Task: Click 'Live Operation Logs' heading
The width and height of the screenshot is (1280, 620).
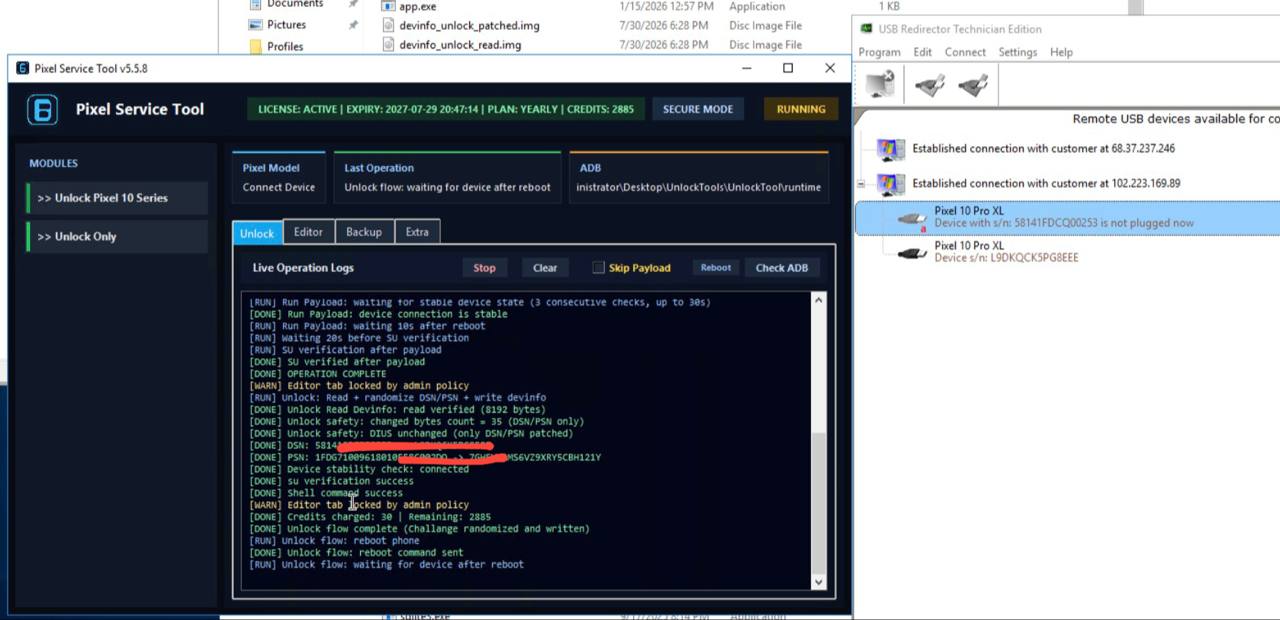Action: click(303, 267)
